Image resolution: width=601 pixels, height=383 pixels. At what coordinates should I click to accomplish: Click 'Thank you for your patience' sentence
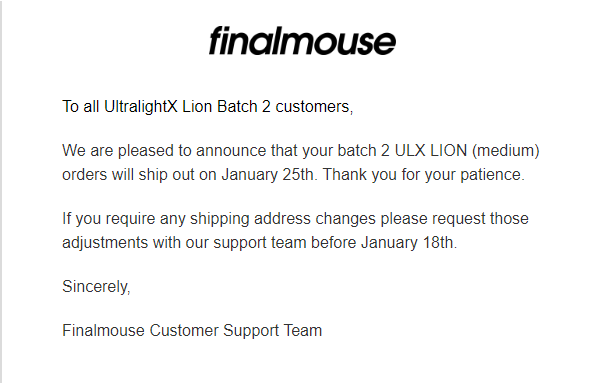point(422,175)
